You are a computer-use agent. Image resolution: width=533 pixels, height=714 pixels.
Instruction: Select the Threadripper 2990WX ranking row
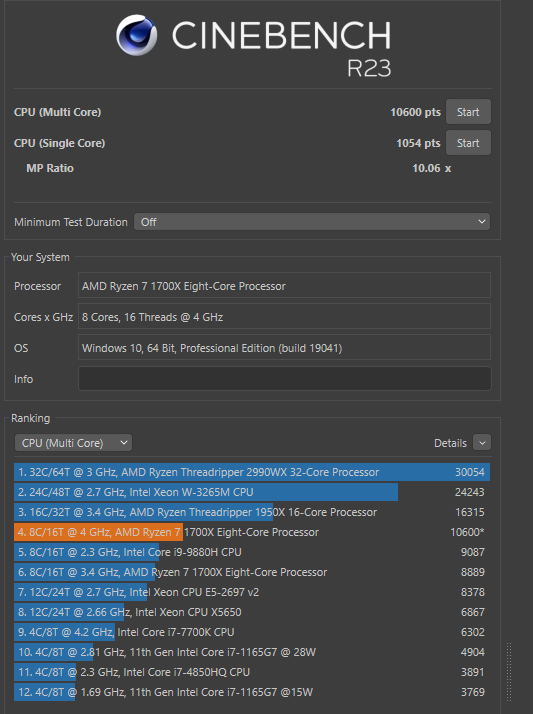pyautogui.click(x=252, y=472)
